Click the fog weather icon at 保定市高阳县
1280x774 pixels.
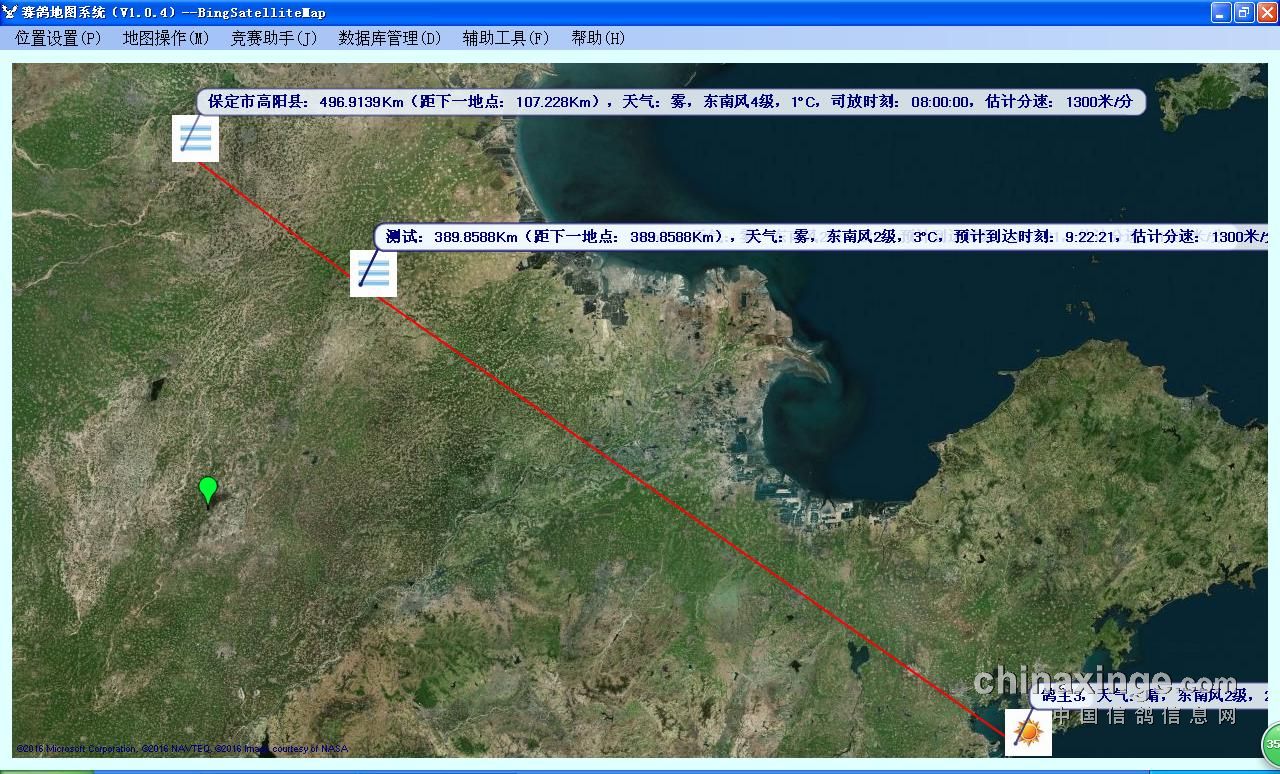click(x=195, y=138)
